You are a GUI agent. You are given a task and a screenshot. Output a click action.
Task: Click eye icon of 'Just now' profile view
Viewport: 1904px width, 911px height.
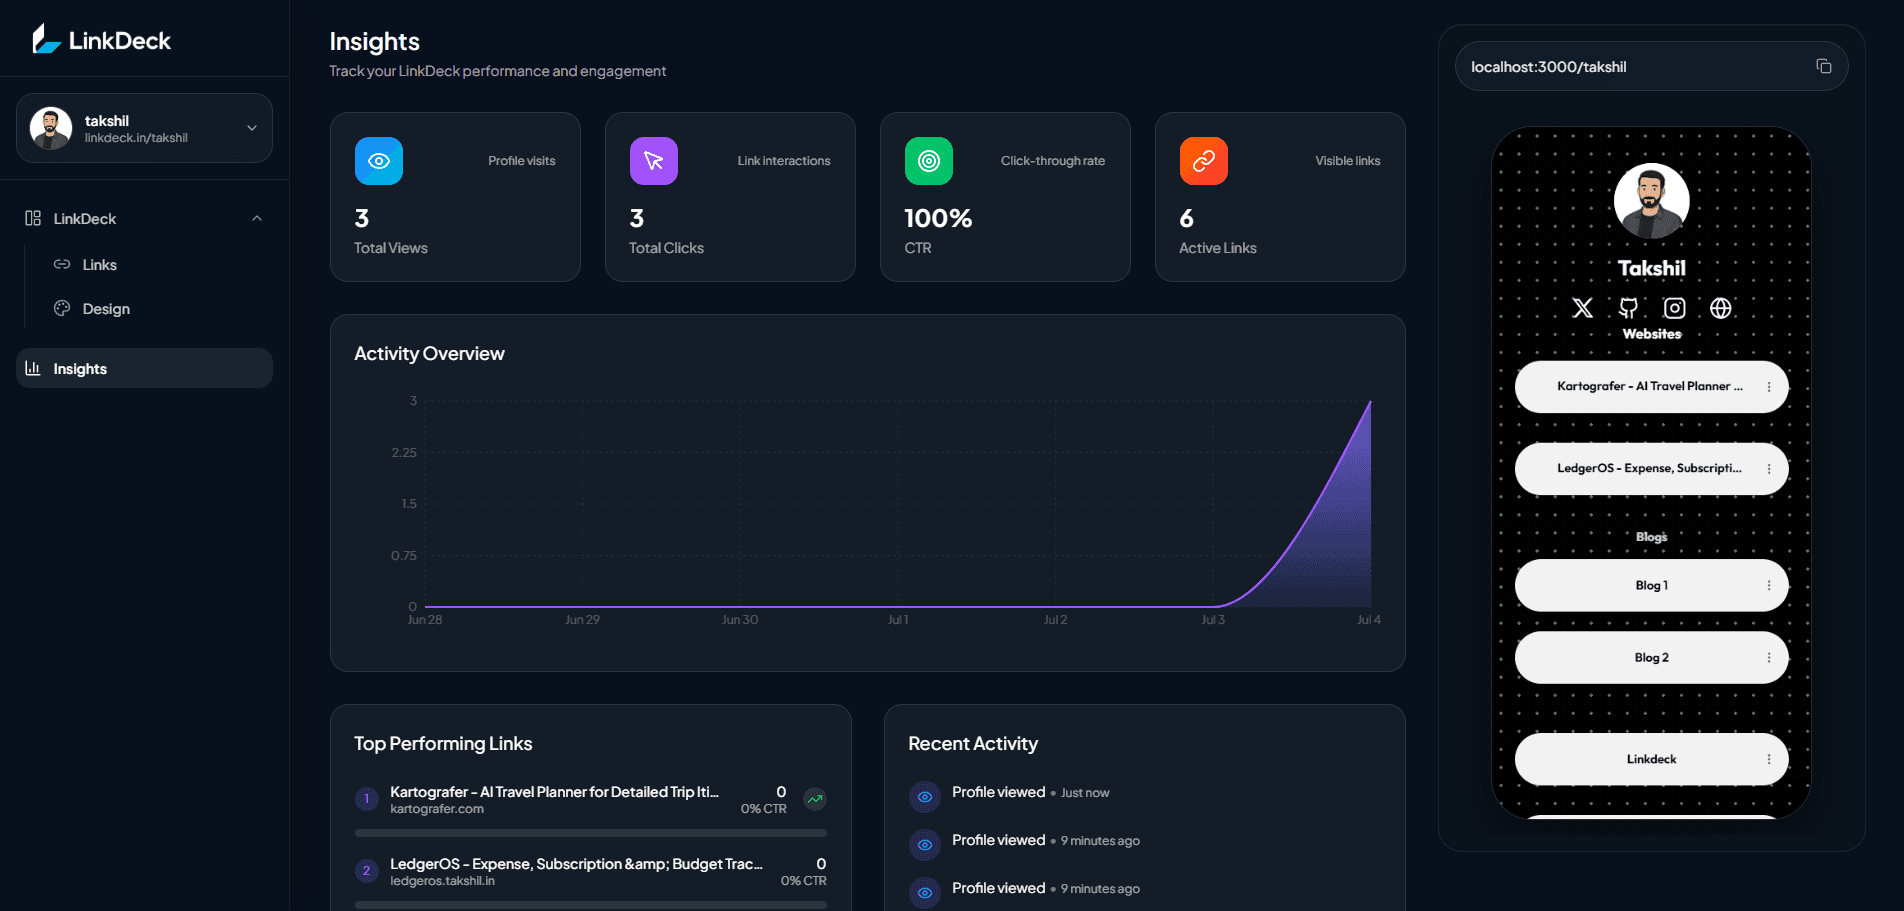click(x=925, y=797)
